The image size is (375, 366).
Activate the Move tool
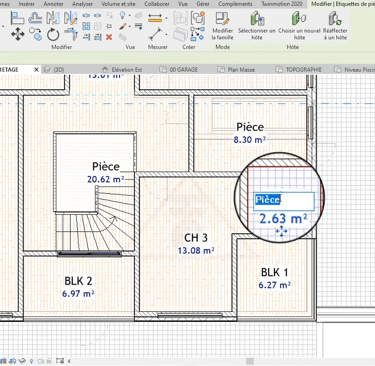17,34
